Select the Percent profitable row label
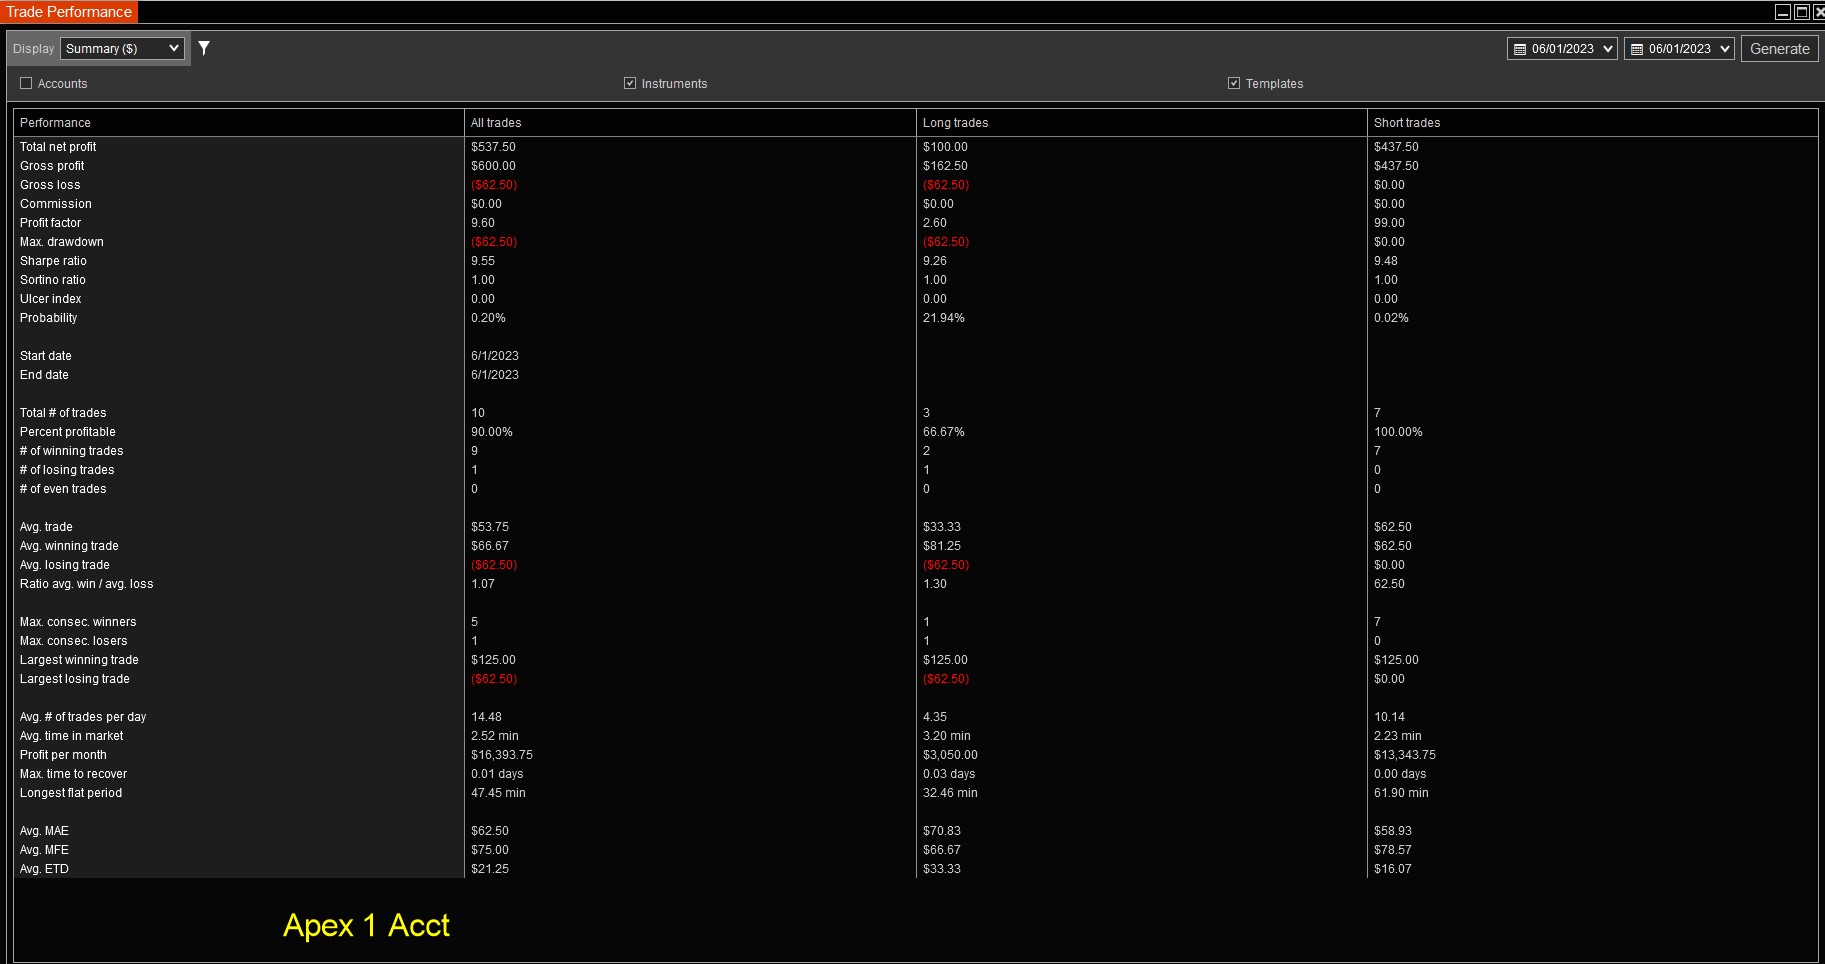This screenshot has width=1825, height=964. pyautogui.click(x=68, y=432)
